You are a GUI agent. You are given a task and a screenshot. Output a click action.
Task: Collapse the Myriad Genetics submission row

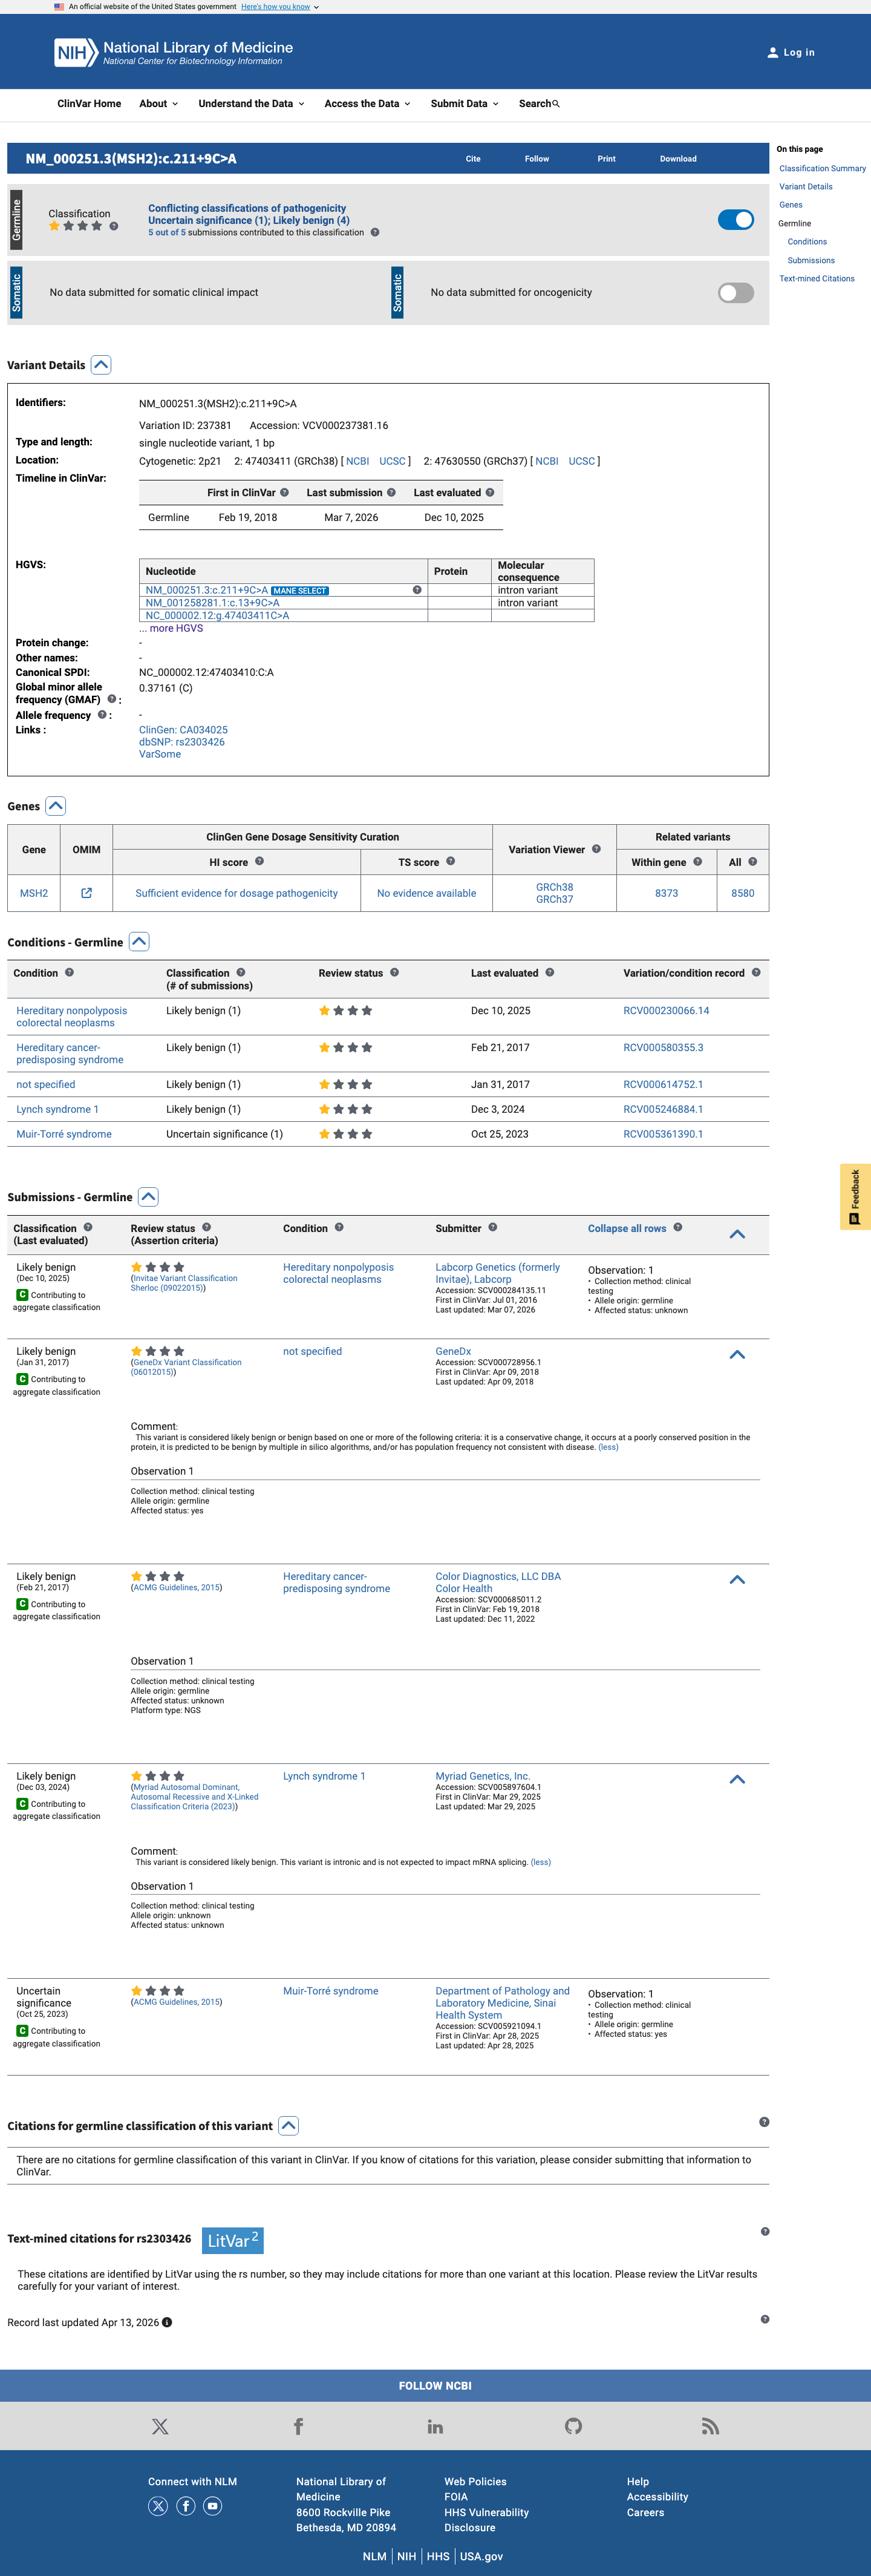[x=737, y=1780]
